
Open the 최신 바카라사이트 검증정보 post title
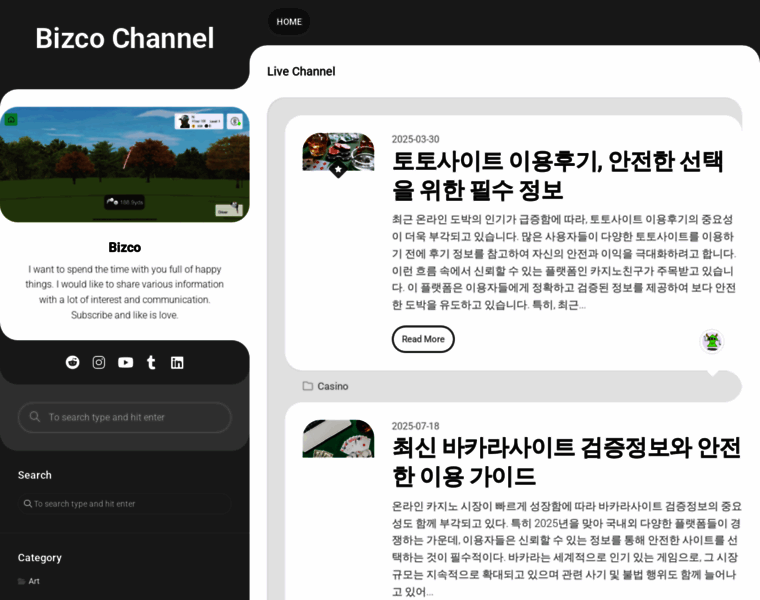(566, 462)
